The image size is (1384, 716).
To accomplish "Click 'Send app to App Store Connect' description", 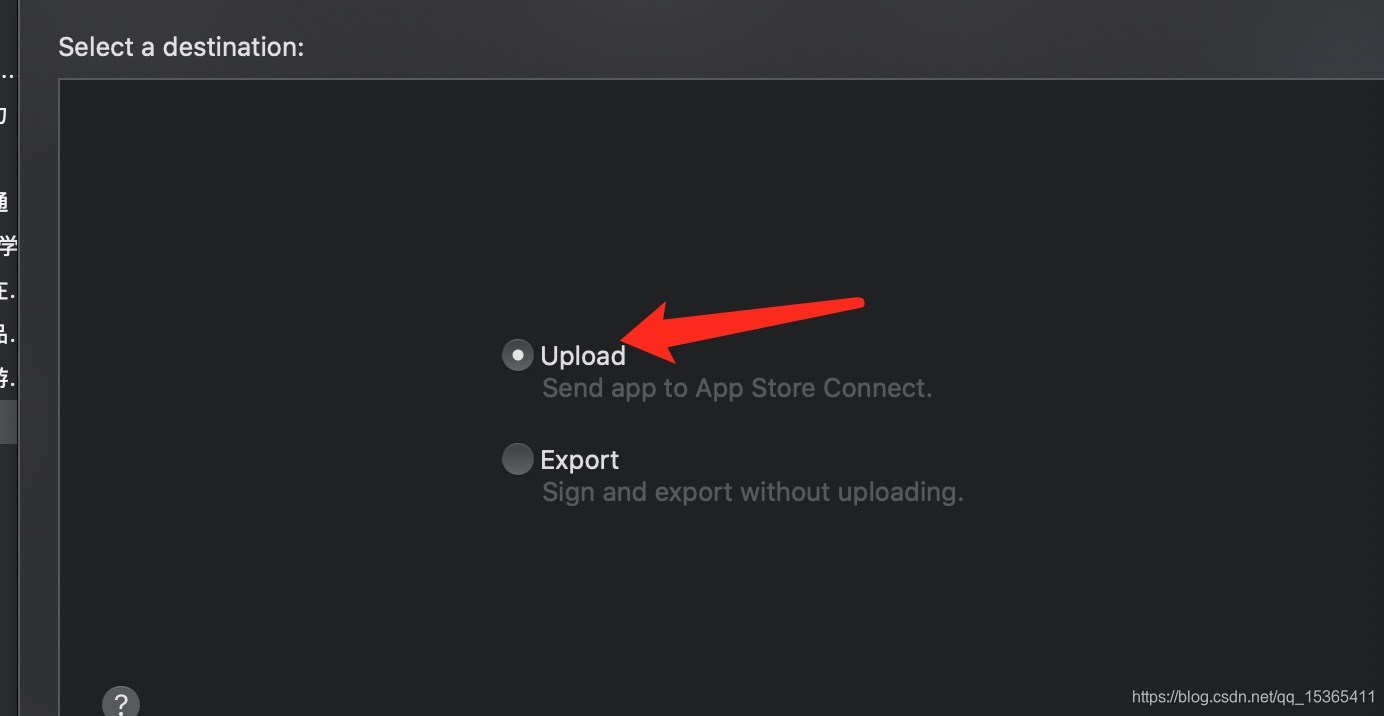I will pos(737,388).
